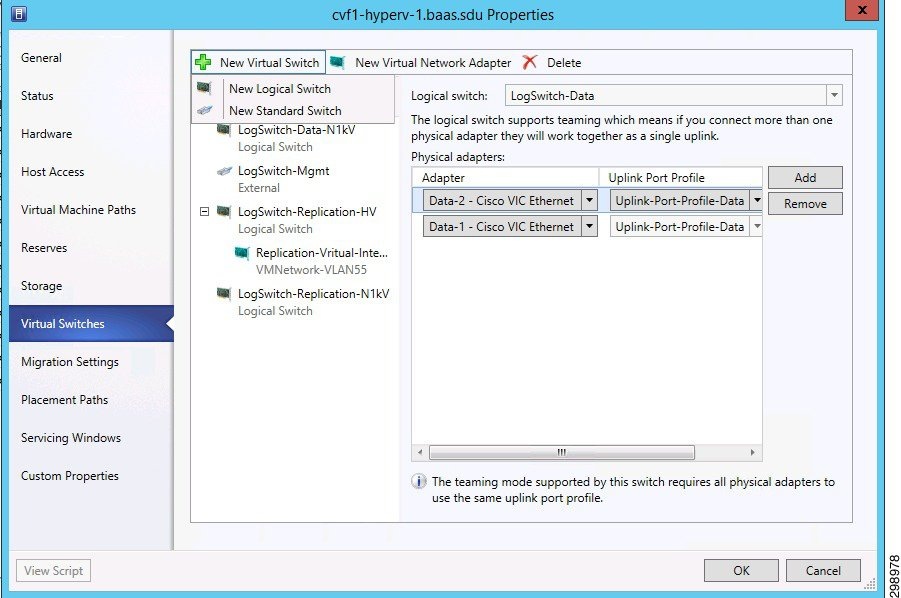The width and height of the screenshot is (901, 598).
Task: Click the adapters table scroll right arrow
Action: click(x=752, y=453)
